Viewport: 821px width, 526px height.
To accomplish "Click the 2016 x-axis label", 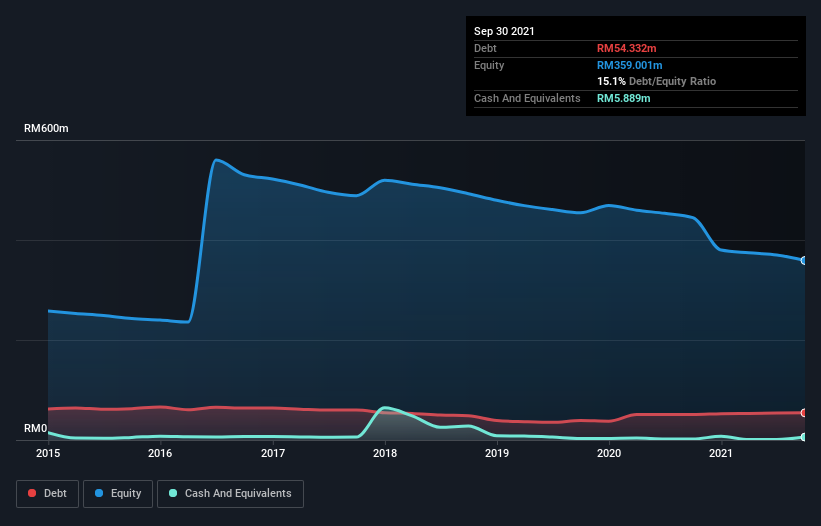I will (160, 453).
